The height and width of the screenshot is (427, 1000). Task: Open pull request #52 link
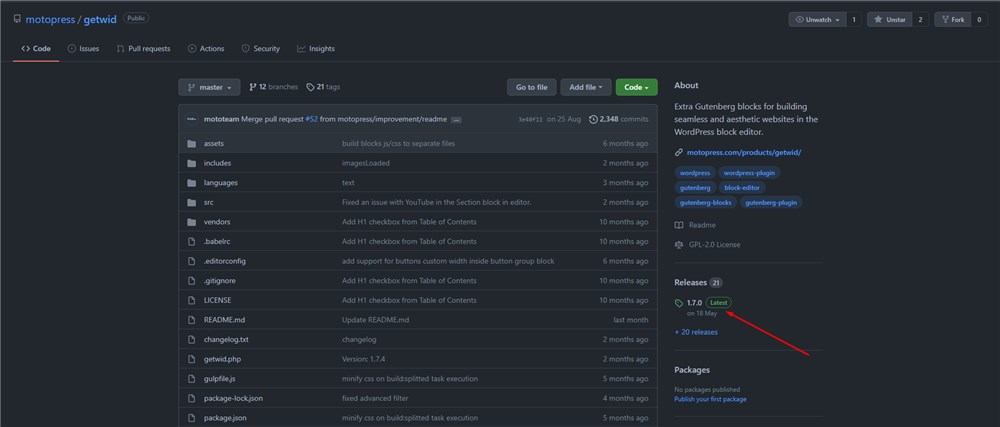(x=311, y=119)
